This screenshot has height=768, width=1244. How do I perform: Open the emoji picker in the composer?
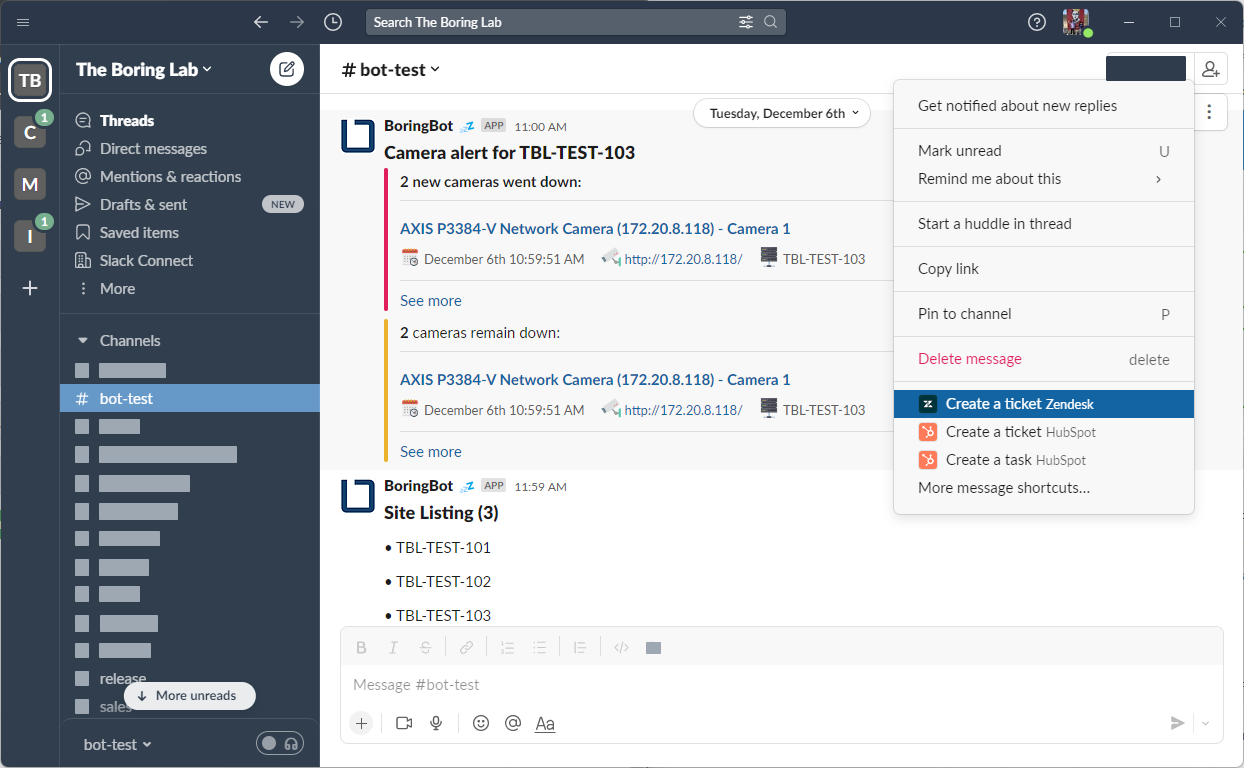[481, 722]
